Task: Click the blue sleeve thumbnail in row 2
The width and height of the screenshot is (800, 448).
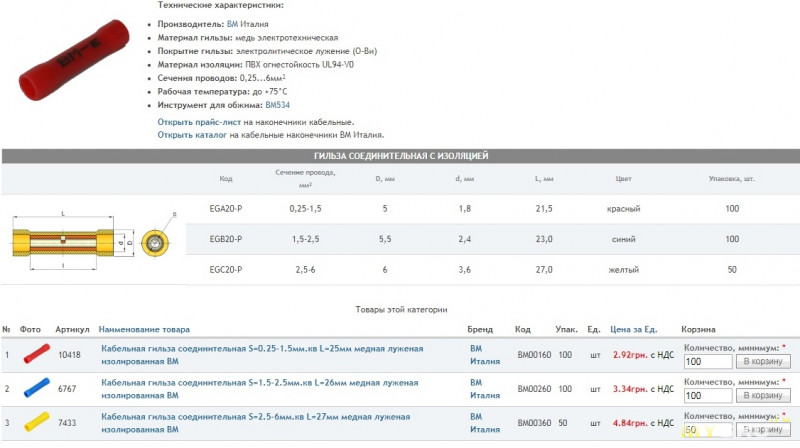Action: [37, 388]
